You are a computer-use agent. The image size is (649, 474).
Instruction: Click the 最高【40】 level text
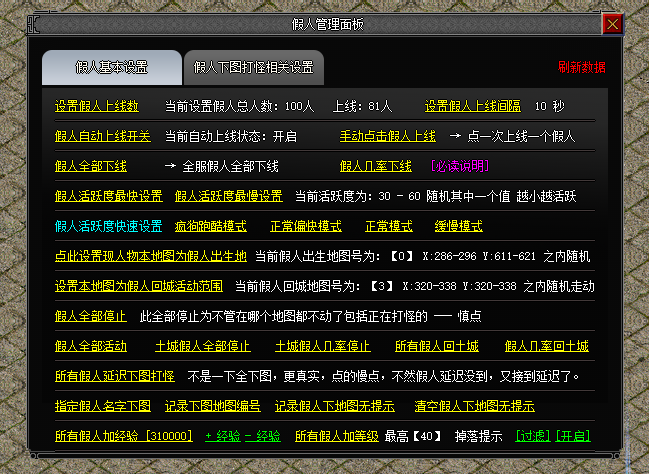click(413, 436)
